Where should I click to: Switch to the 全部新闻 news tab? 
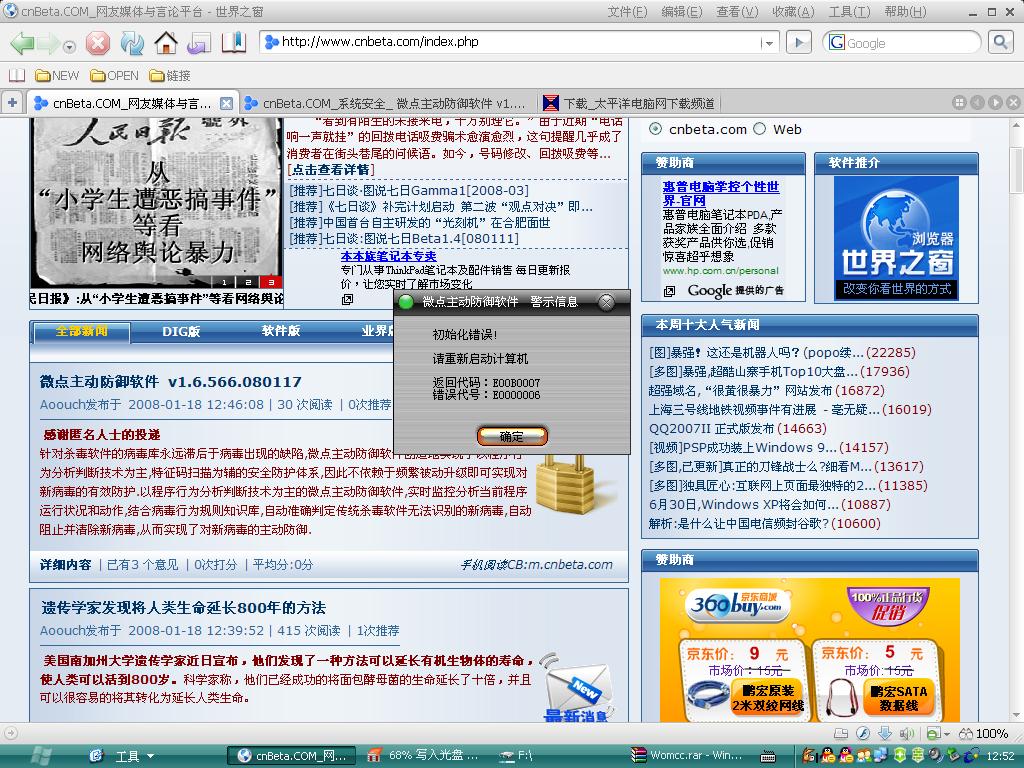coord(82,332)
